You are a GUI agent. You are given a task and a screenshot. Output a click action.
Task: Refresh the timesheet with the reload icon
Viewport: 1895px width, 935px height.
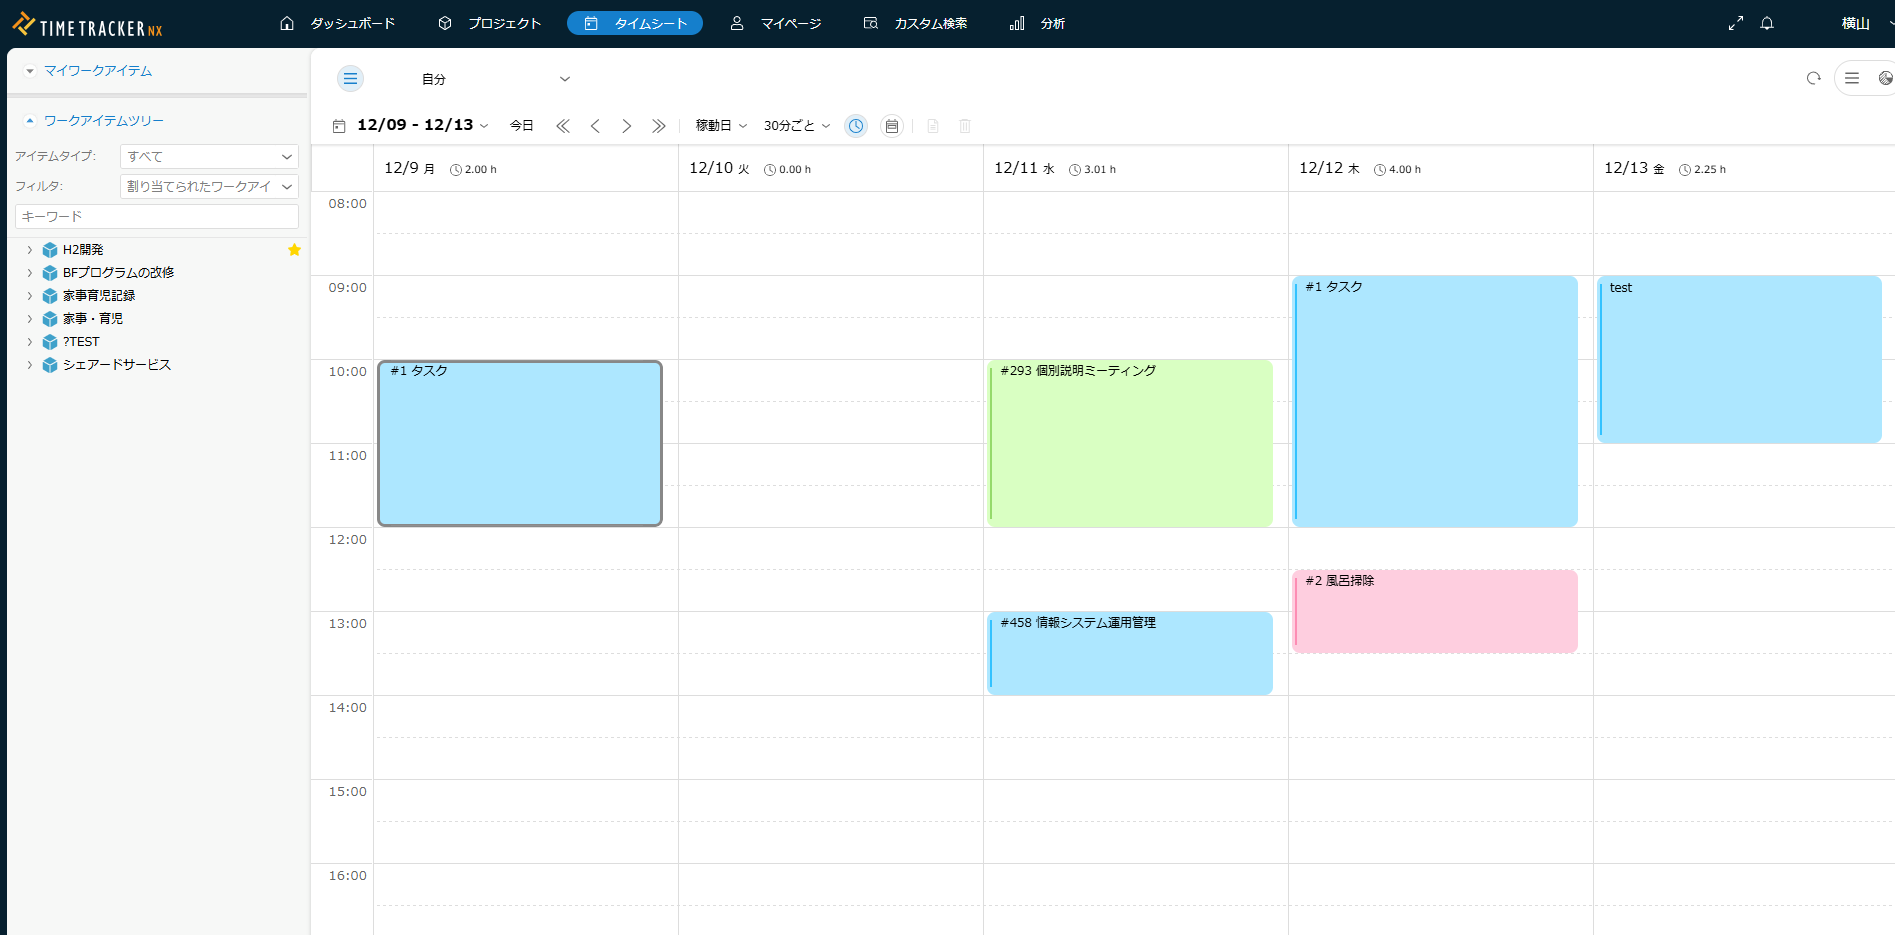point(1813,78)
